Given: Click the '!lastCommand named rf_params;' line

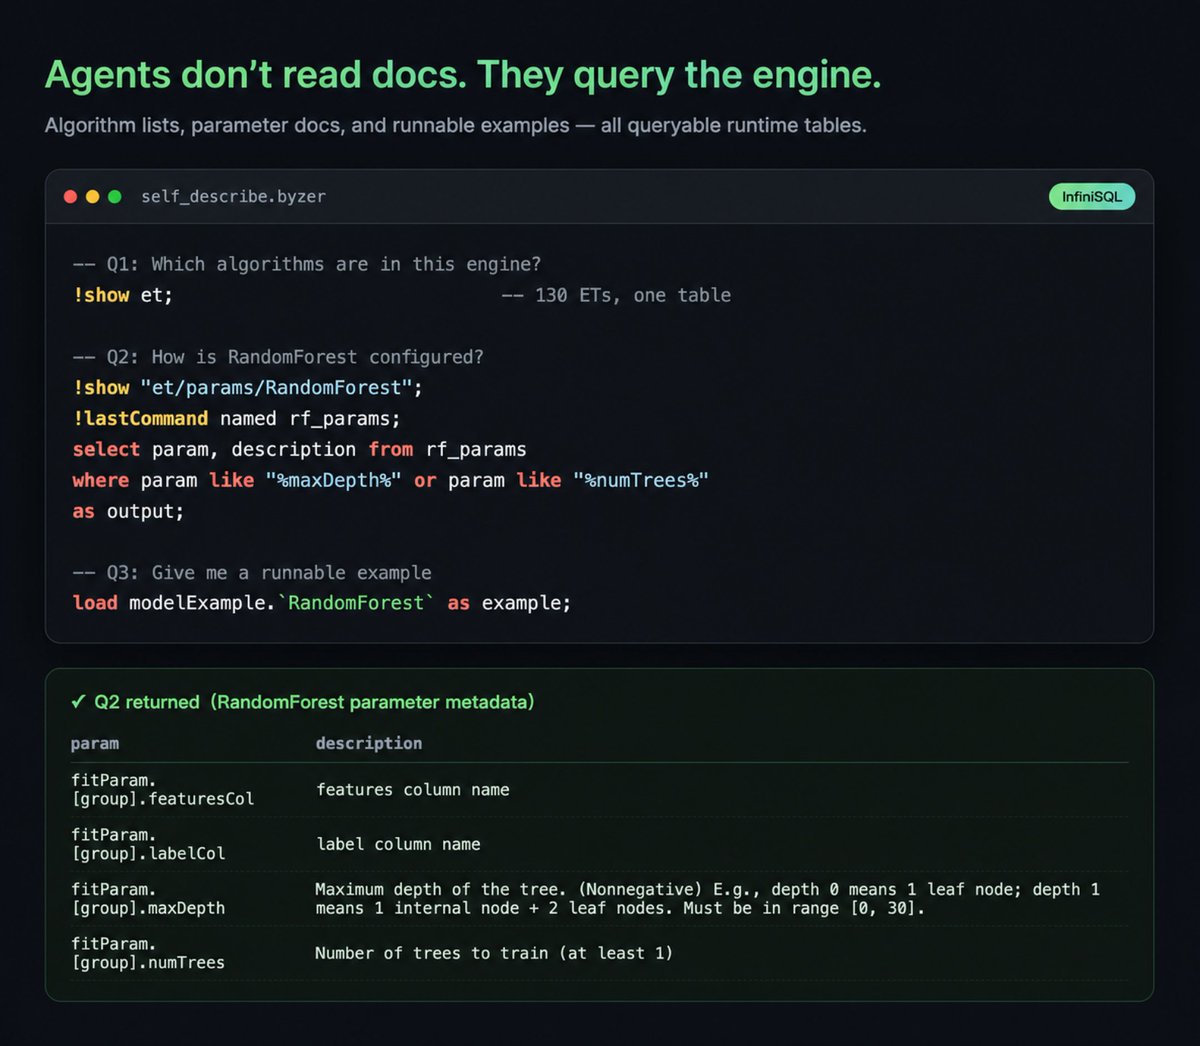Looking at the screenshot, I should point(236,419).
